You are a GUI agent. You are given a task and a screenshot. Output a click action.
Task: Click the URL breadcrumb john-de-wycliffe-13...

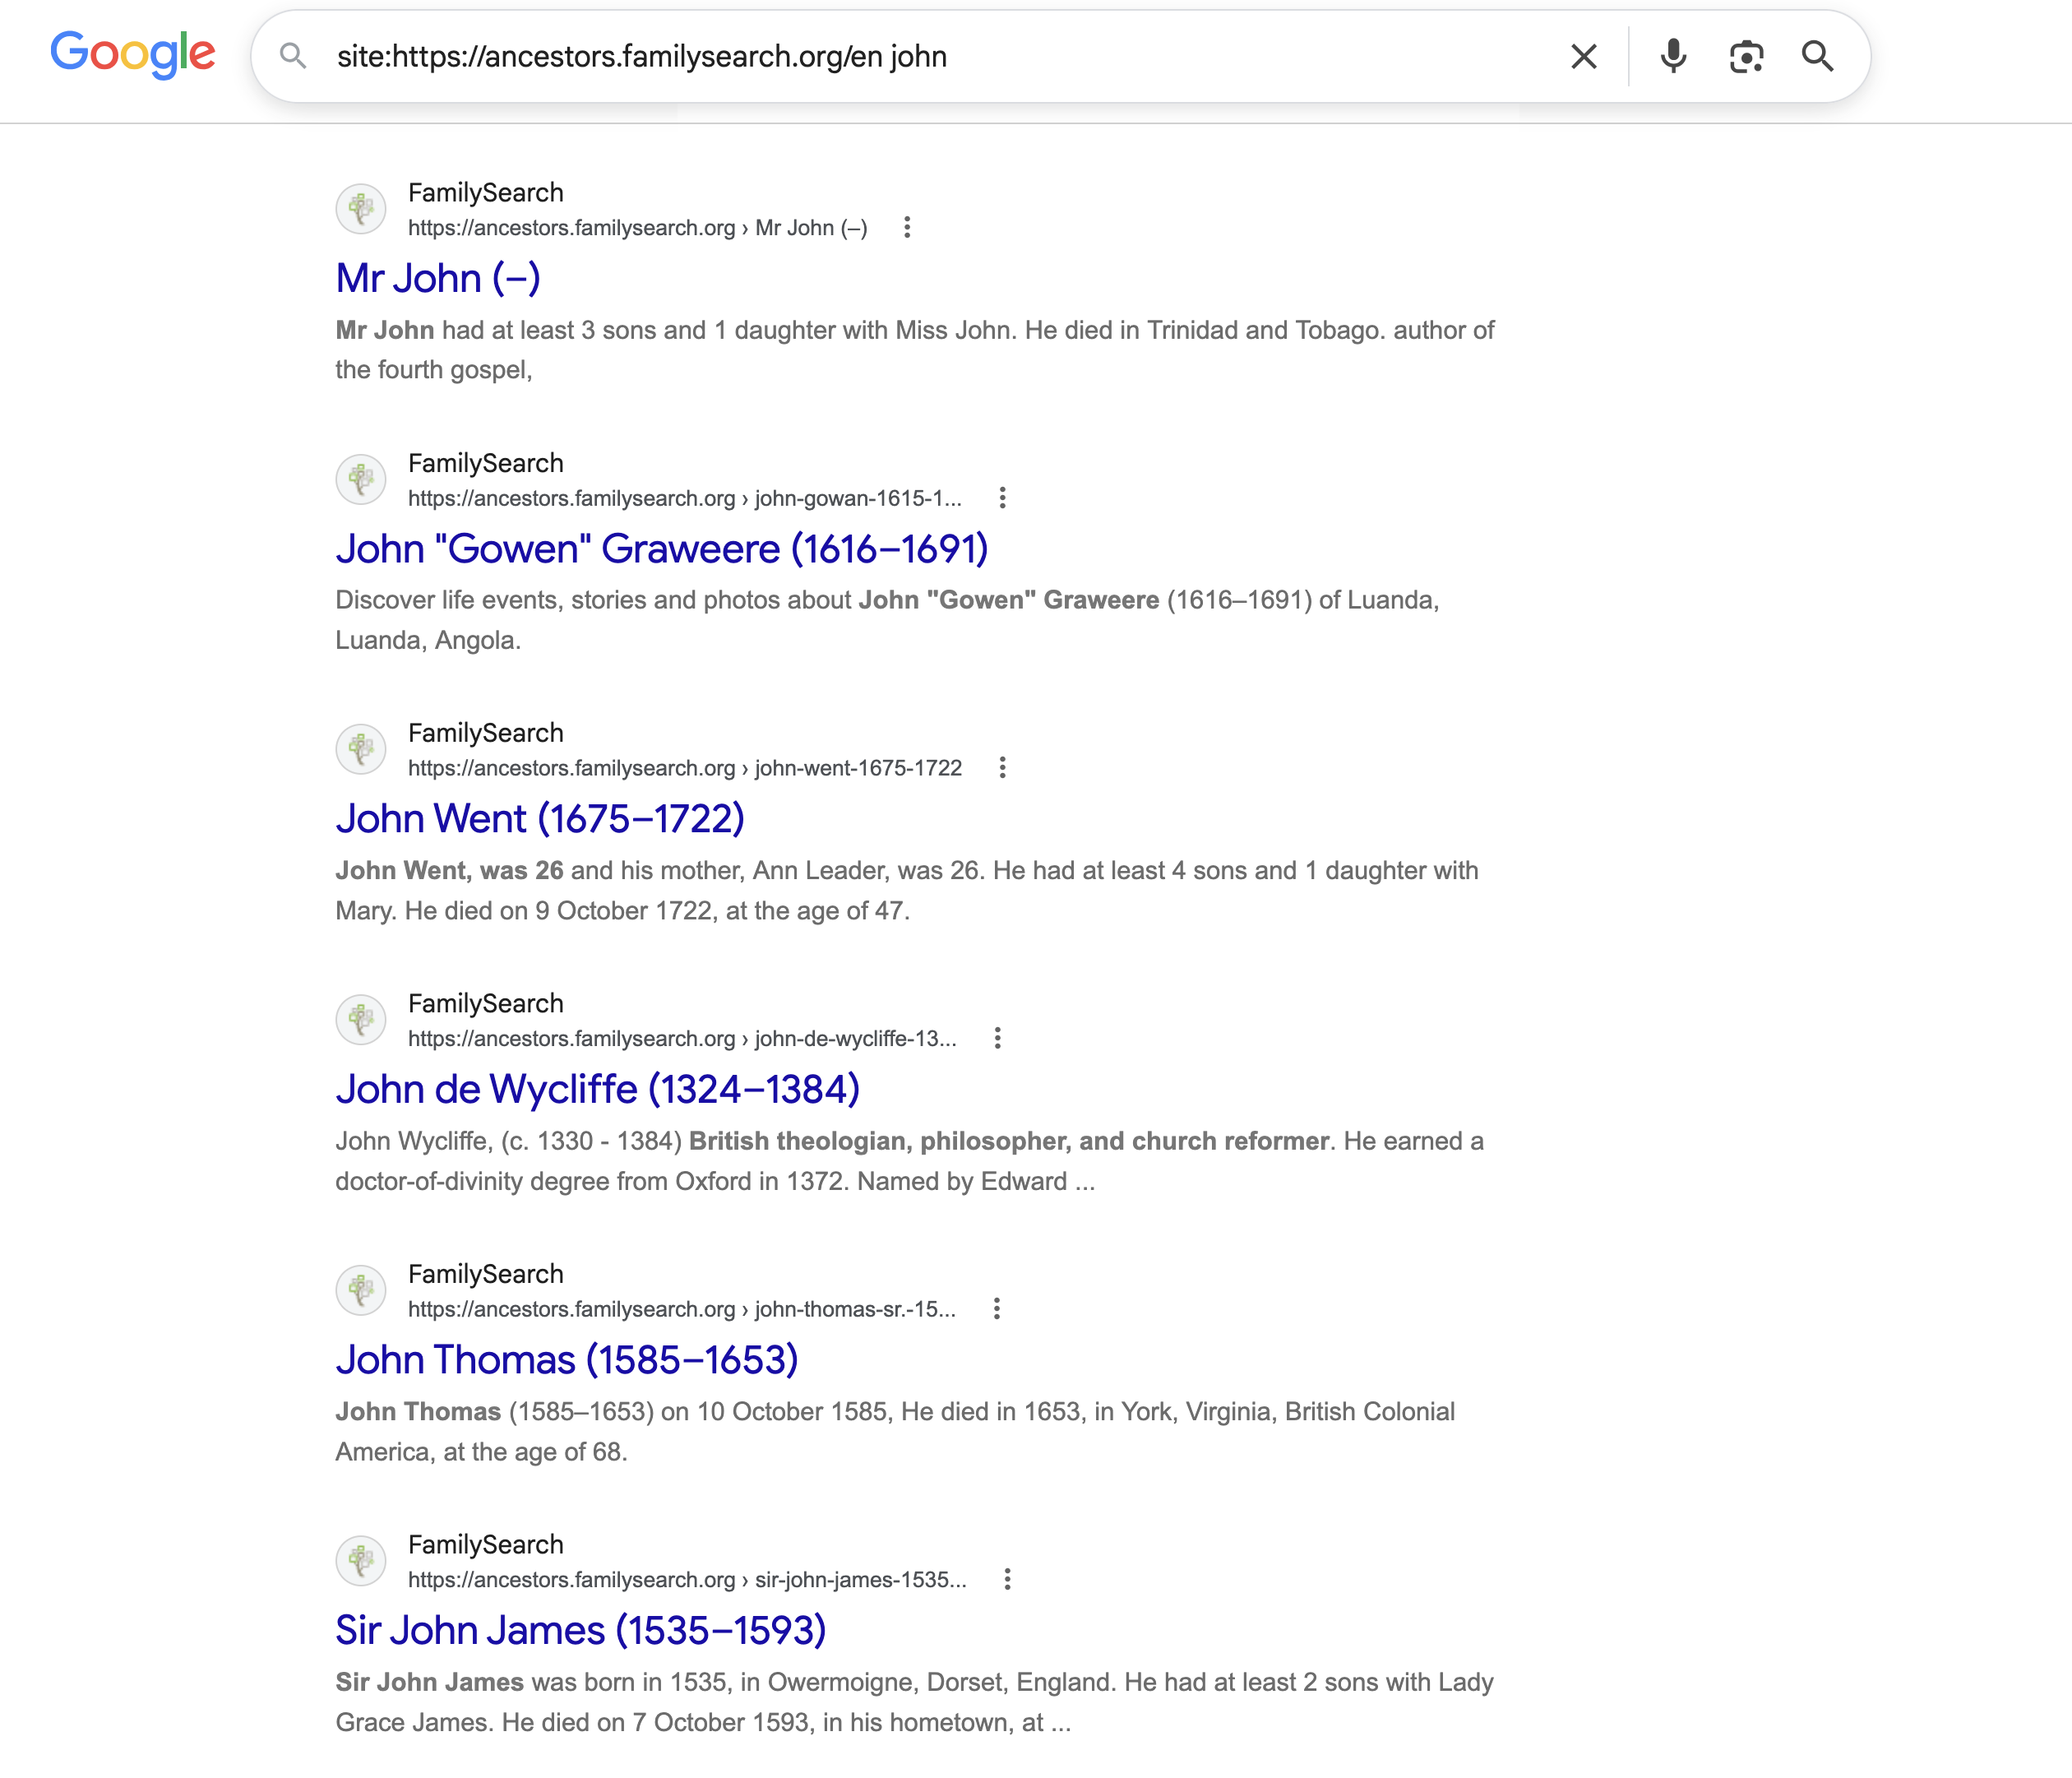pyautogui.click(x=682, y=1038)
